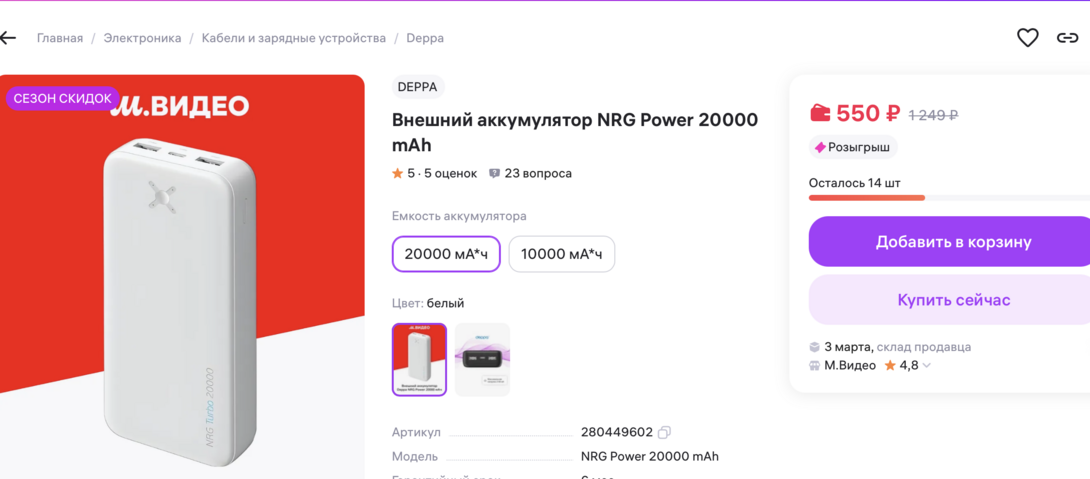
Task: Choose the white color thumbnail
Action: [419, 359]
